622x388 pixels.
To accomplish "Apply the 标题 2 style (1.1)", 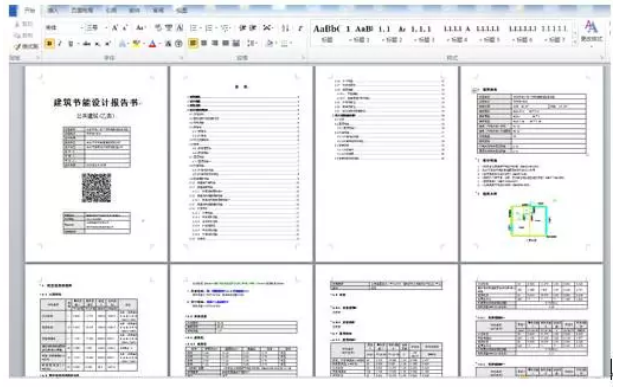I will [x=392, y=33].
